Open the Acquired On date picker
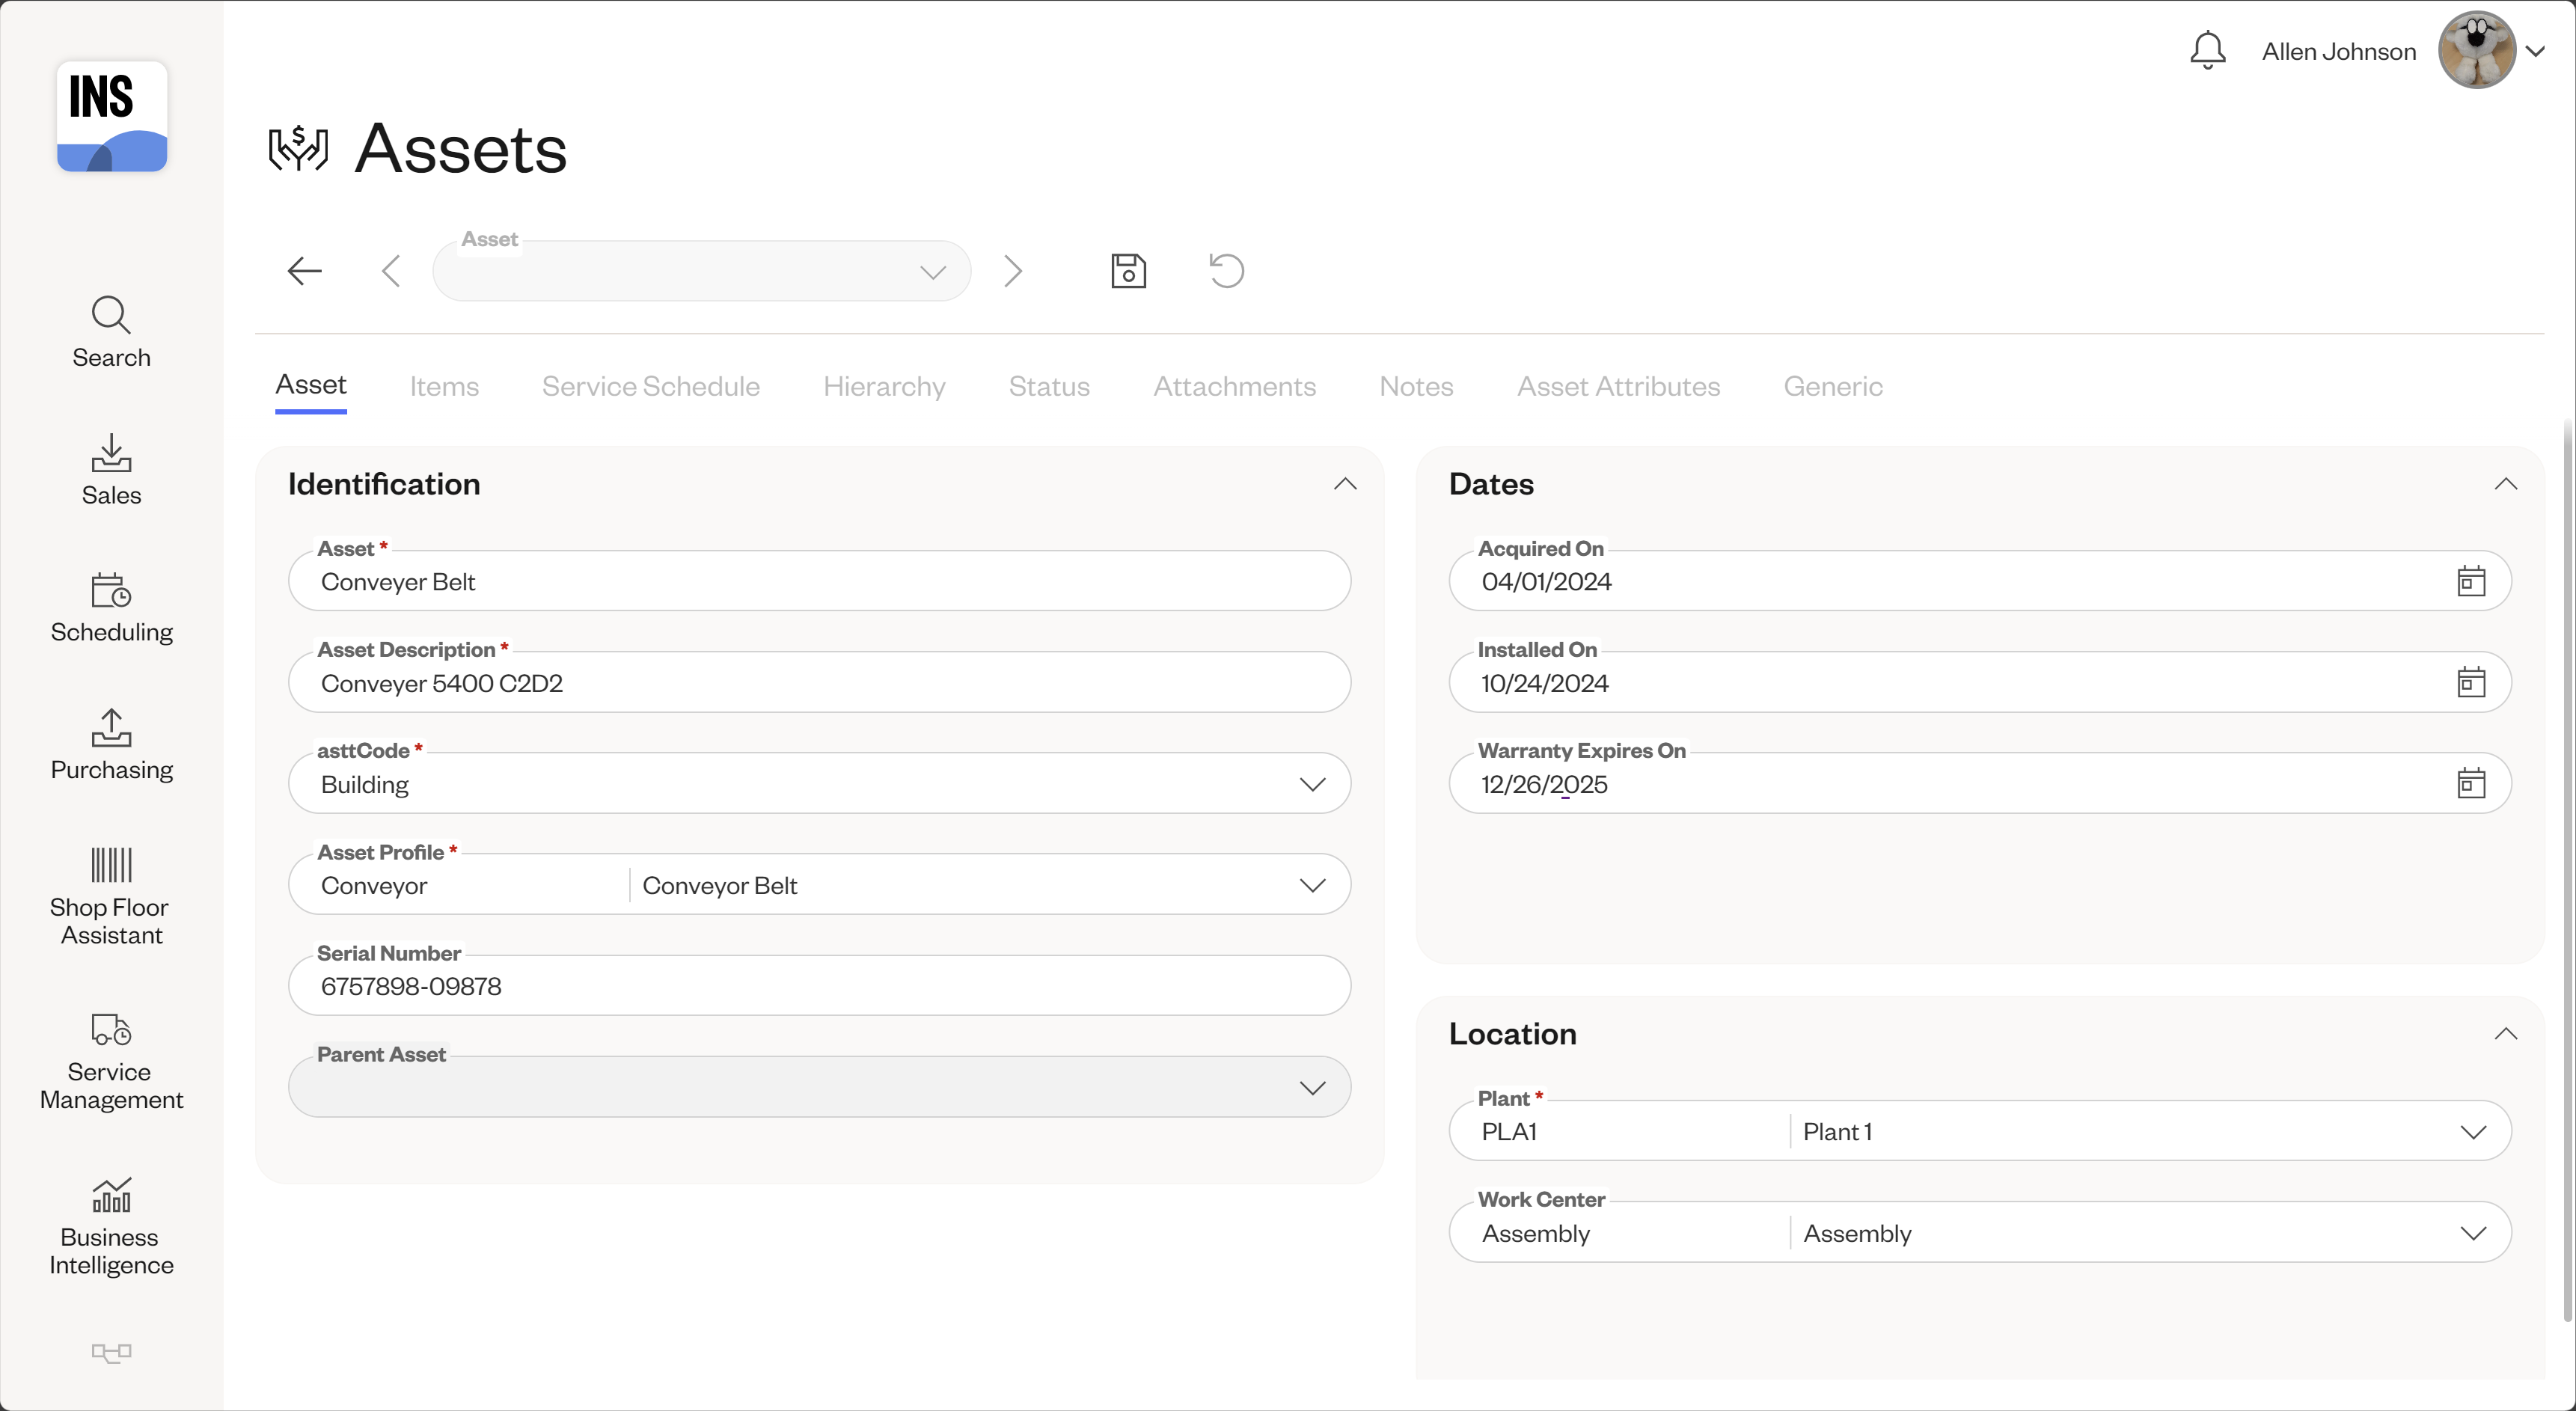Screen dimensions: 2576x1411 [x=2472, y=580]
